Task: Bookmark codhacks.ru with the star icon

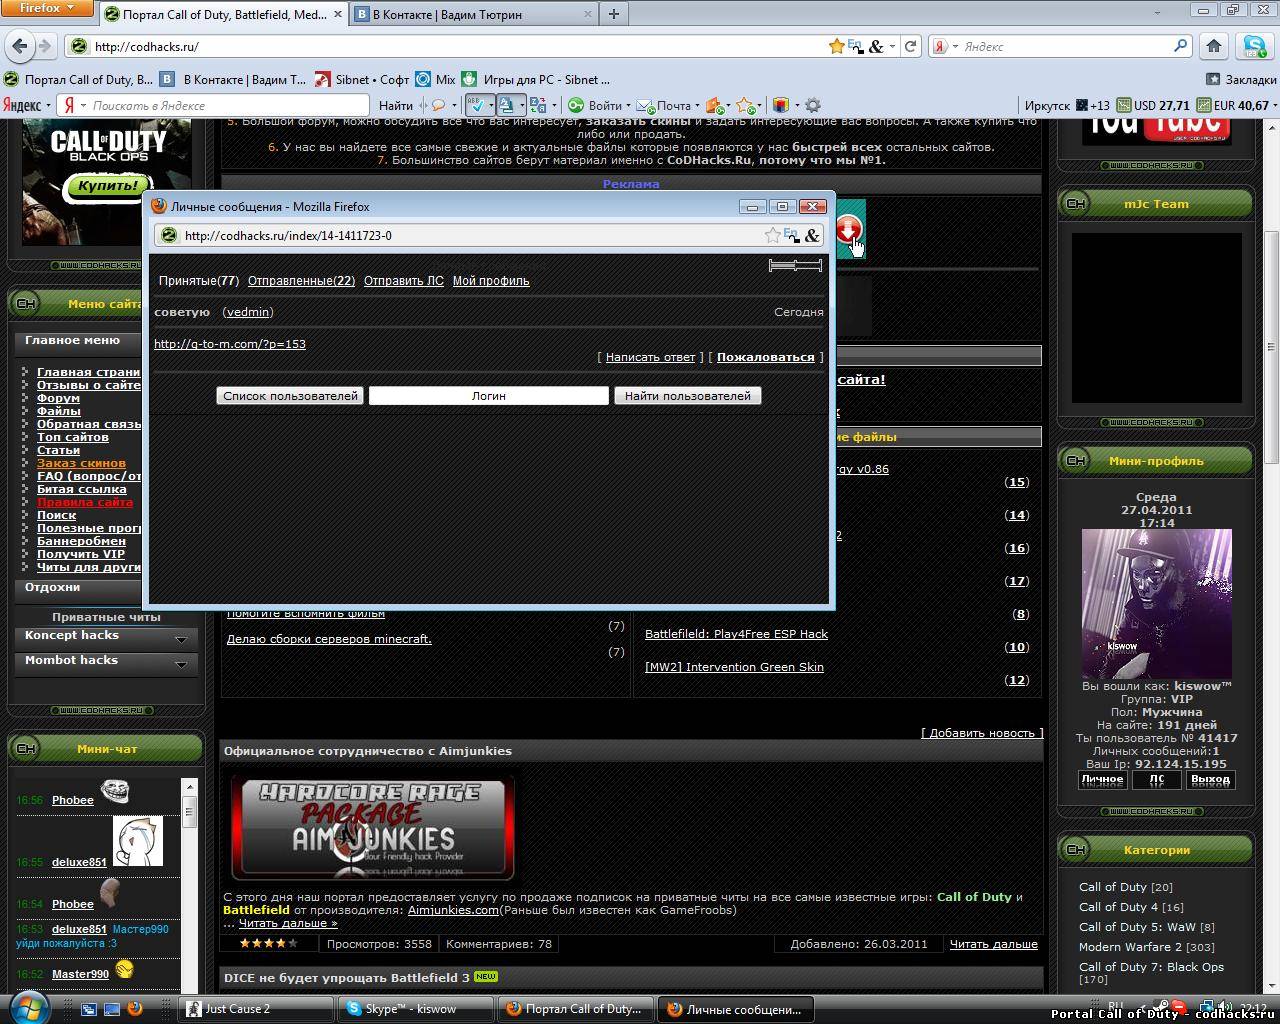Action: coord(836,46)
